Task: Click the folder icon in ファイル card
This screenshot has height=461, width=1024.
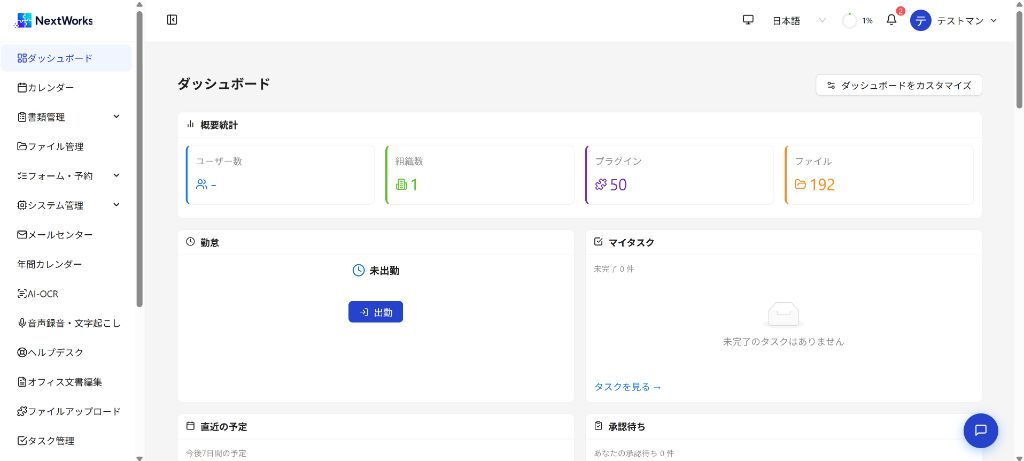Action: (x=801, y=185)
